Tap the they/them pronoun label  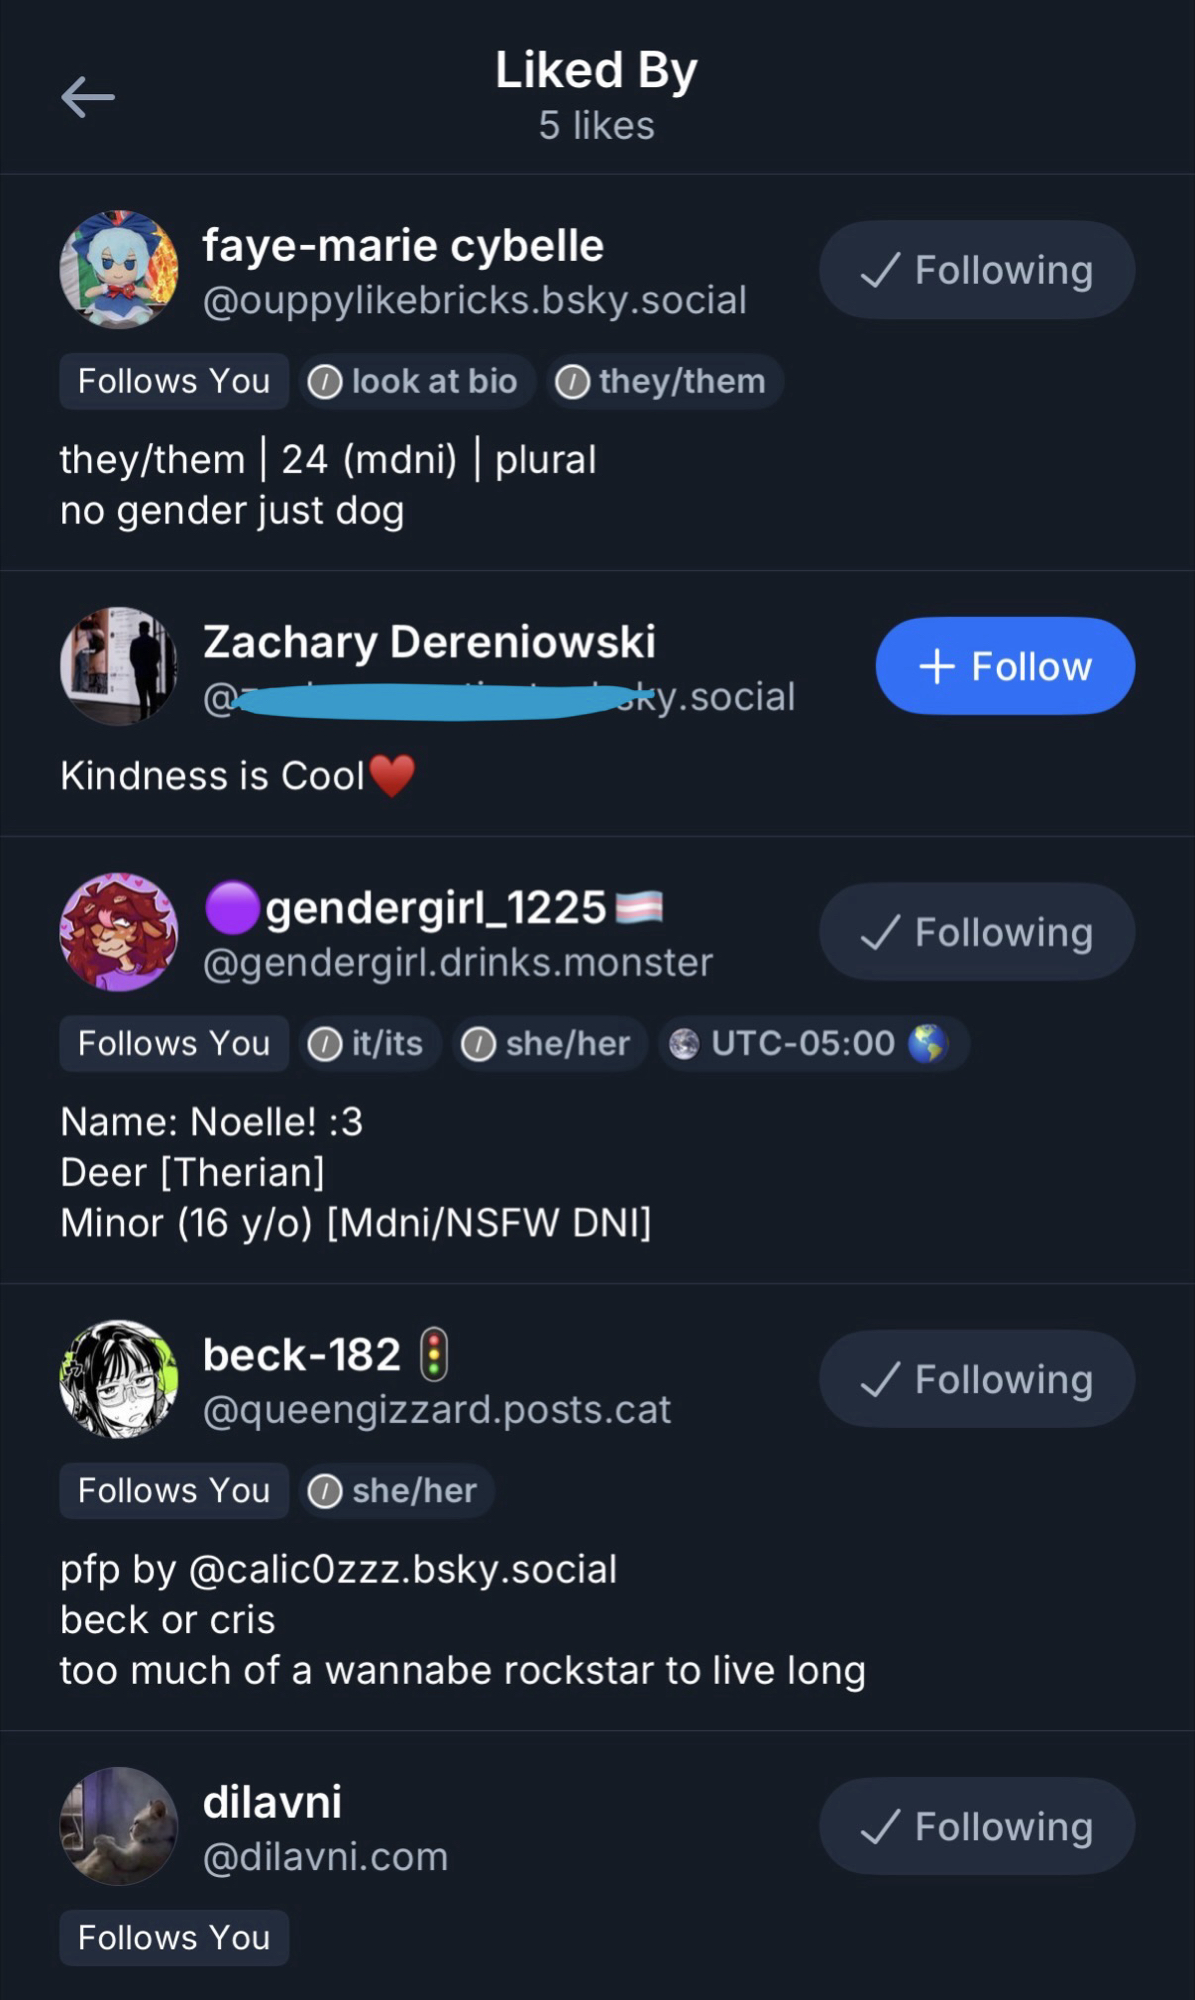[663, 381]
